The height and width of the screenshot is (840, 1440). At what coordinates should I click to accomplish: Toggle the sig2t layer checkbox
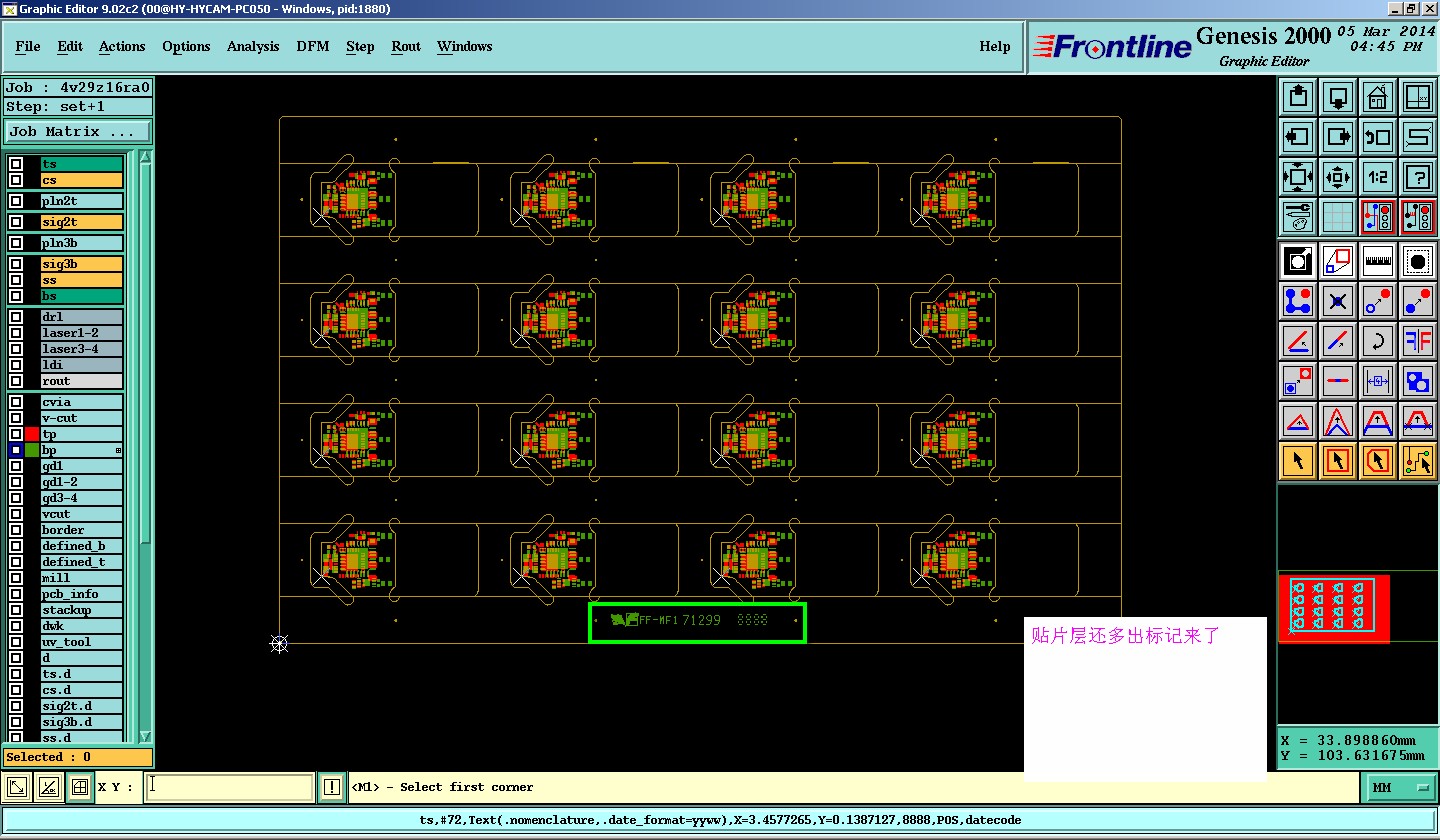[x=16, y=222]
